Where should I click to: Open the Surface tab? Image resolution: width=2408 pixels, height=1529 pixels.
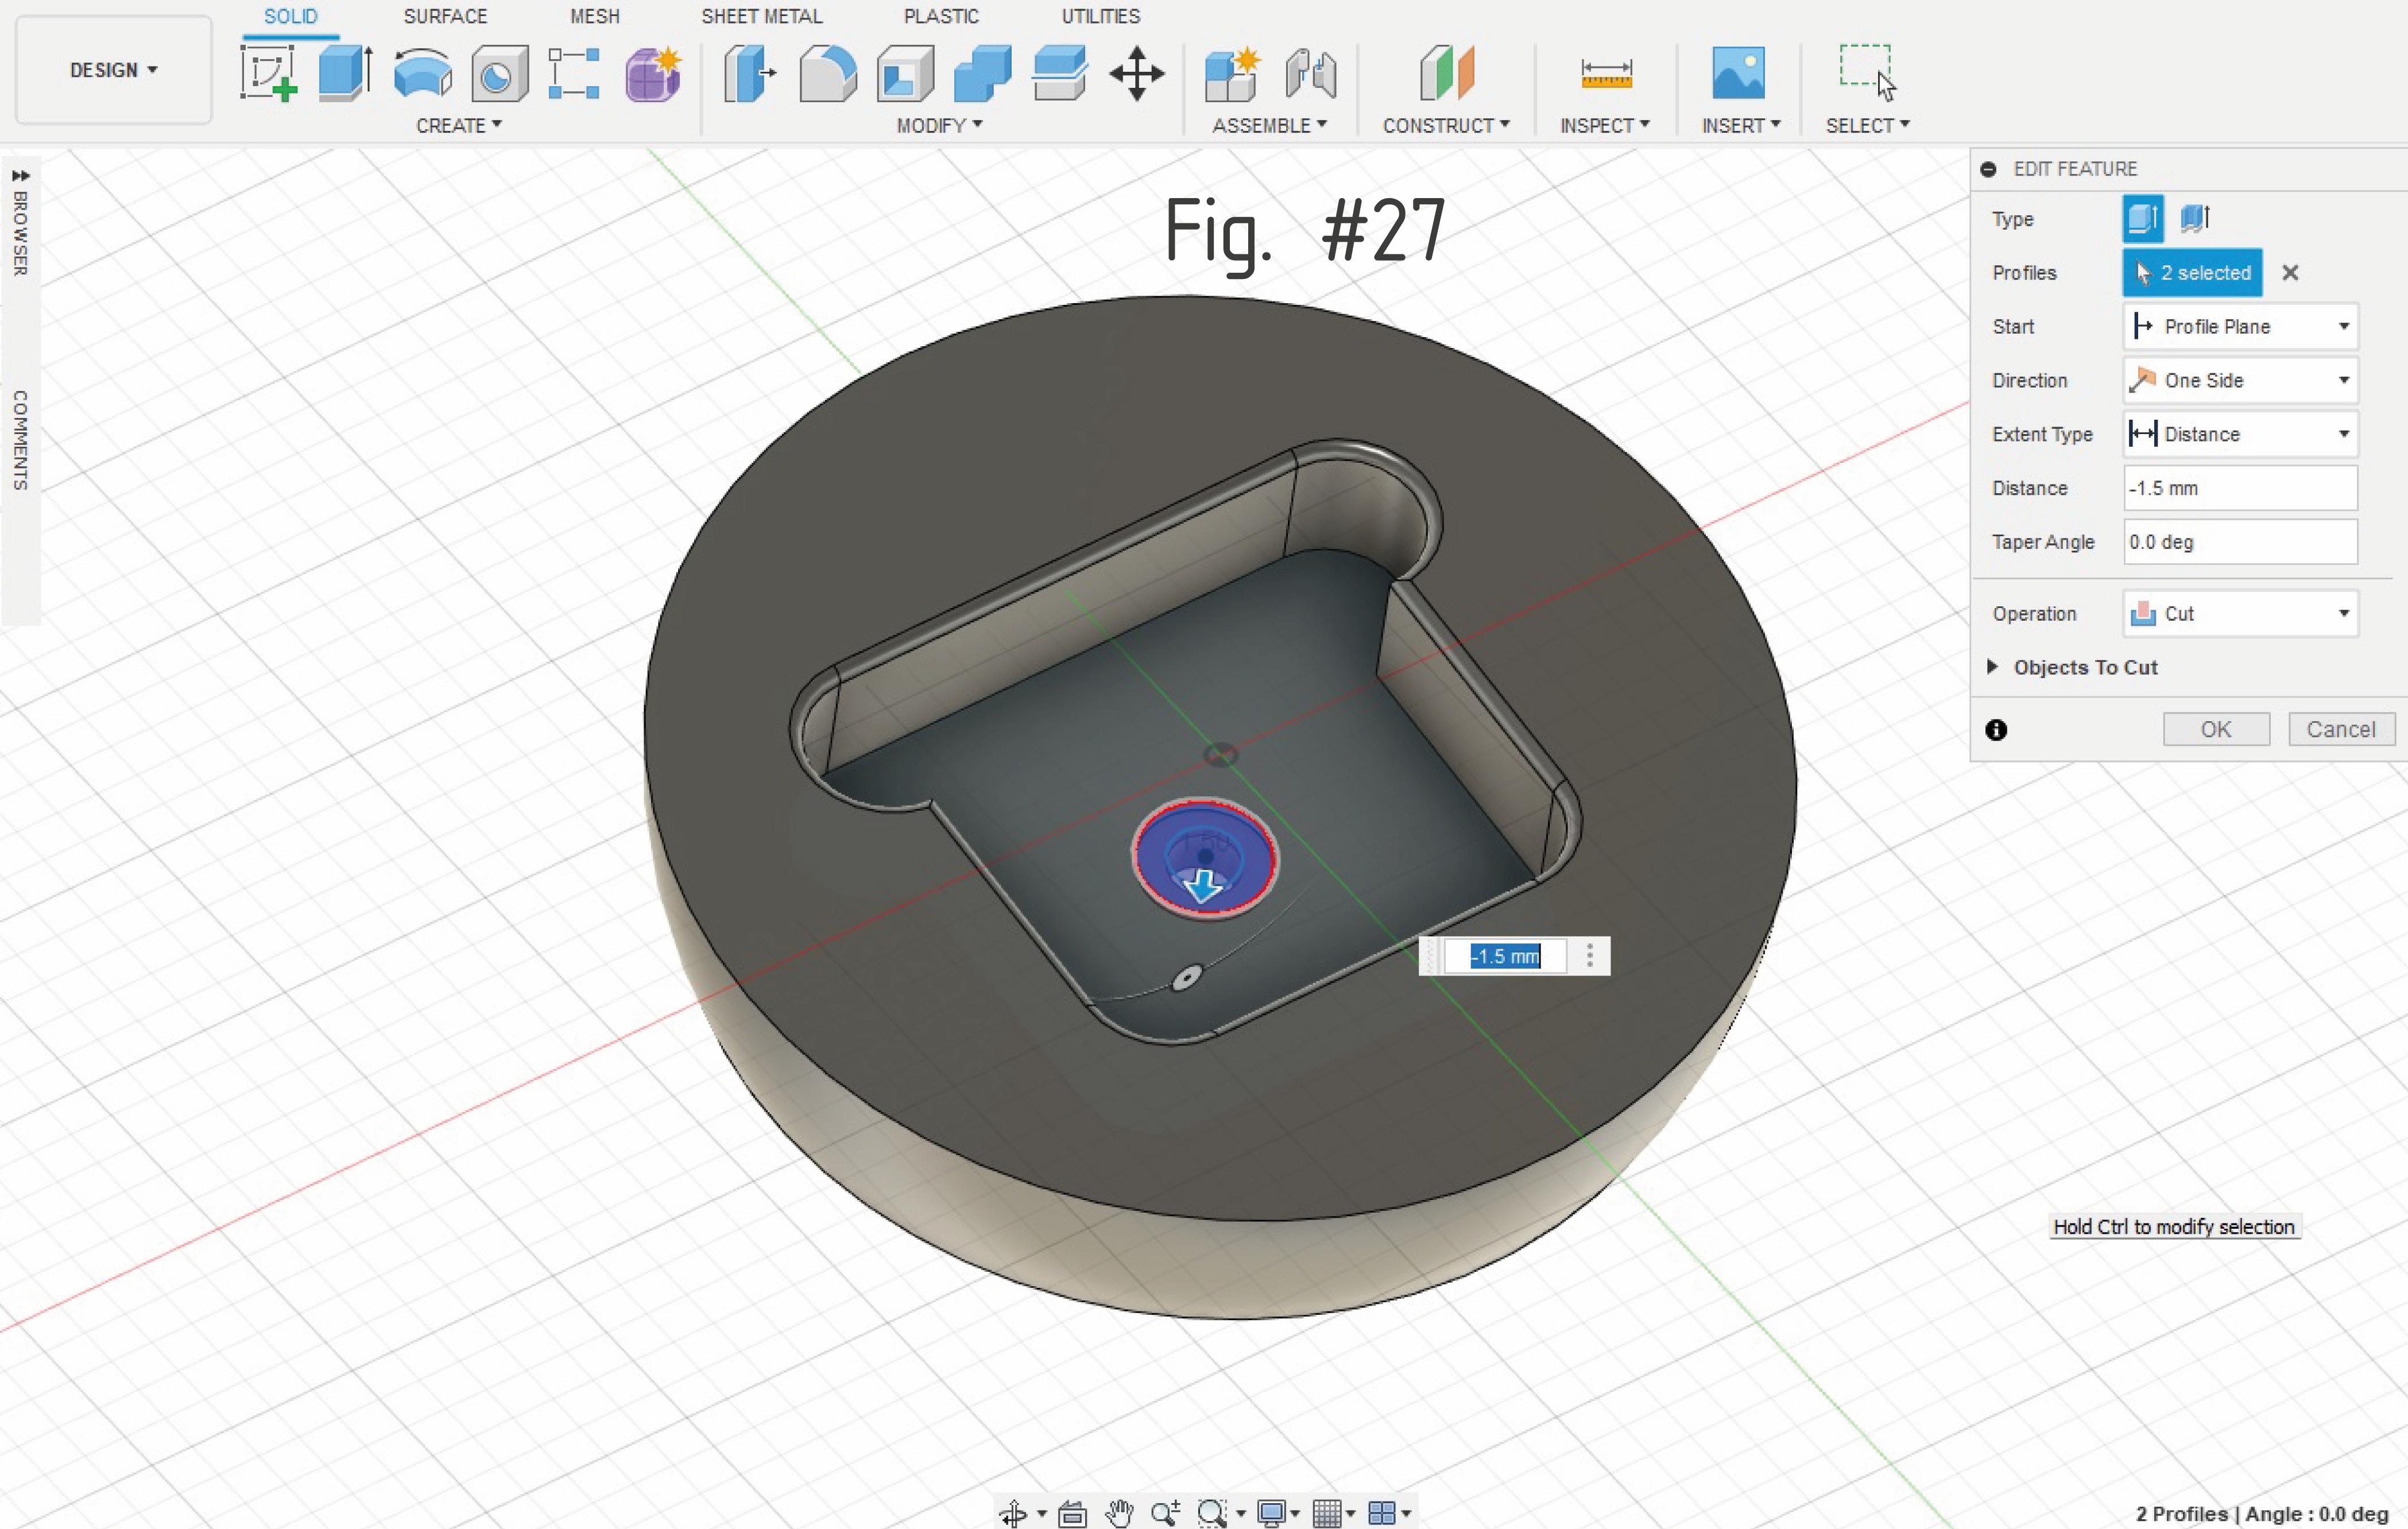click(x=445, y=16)
